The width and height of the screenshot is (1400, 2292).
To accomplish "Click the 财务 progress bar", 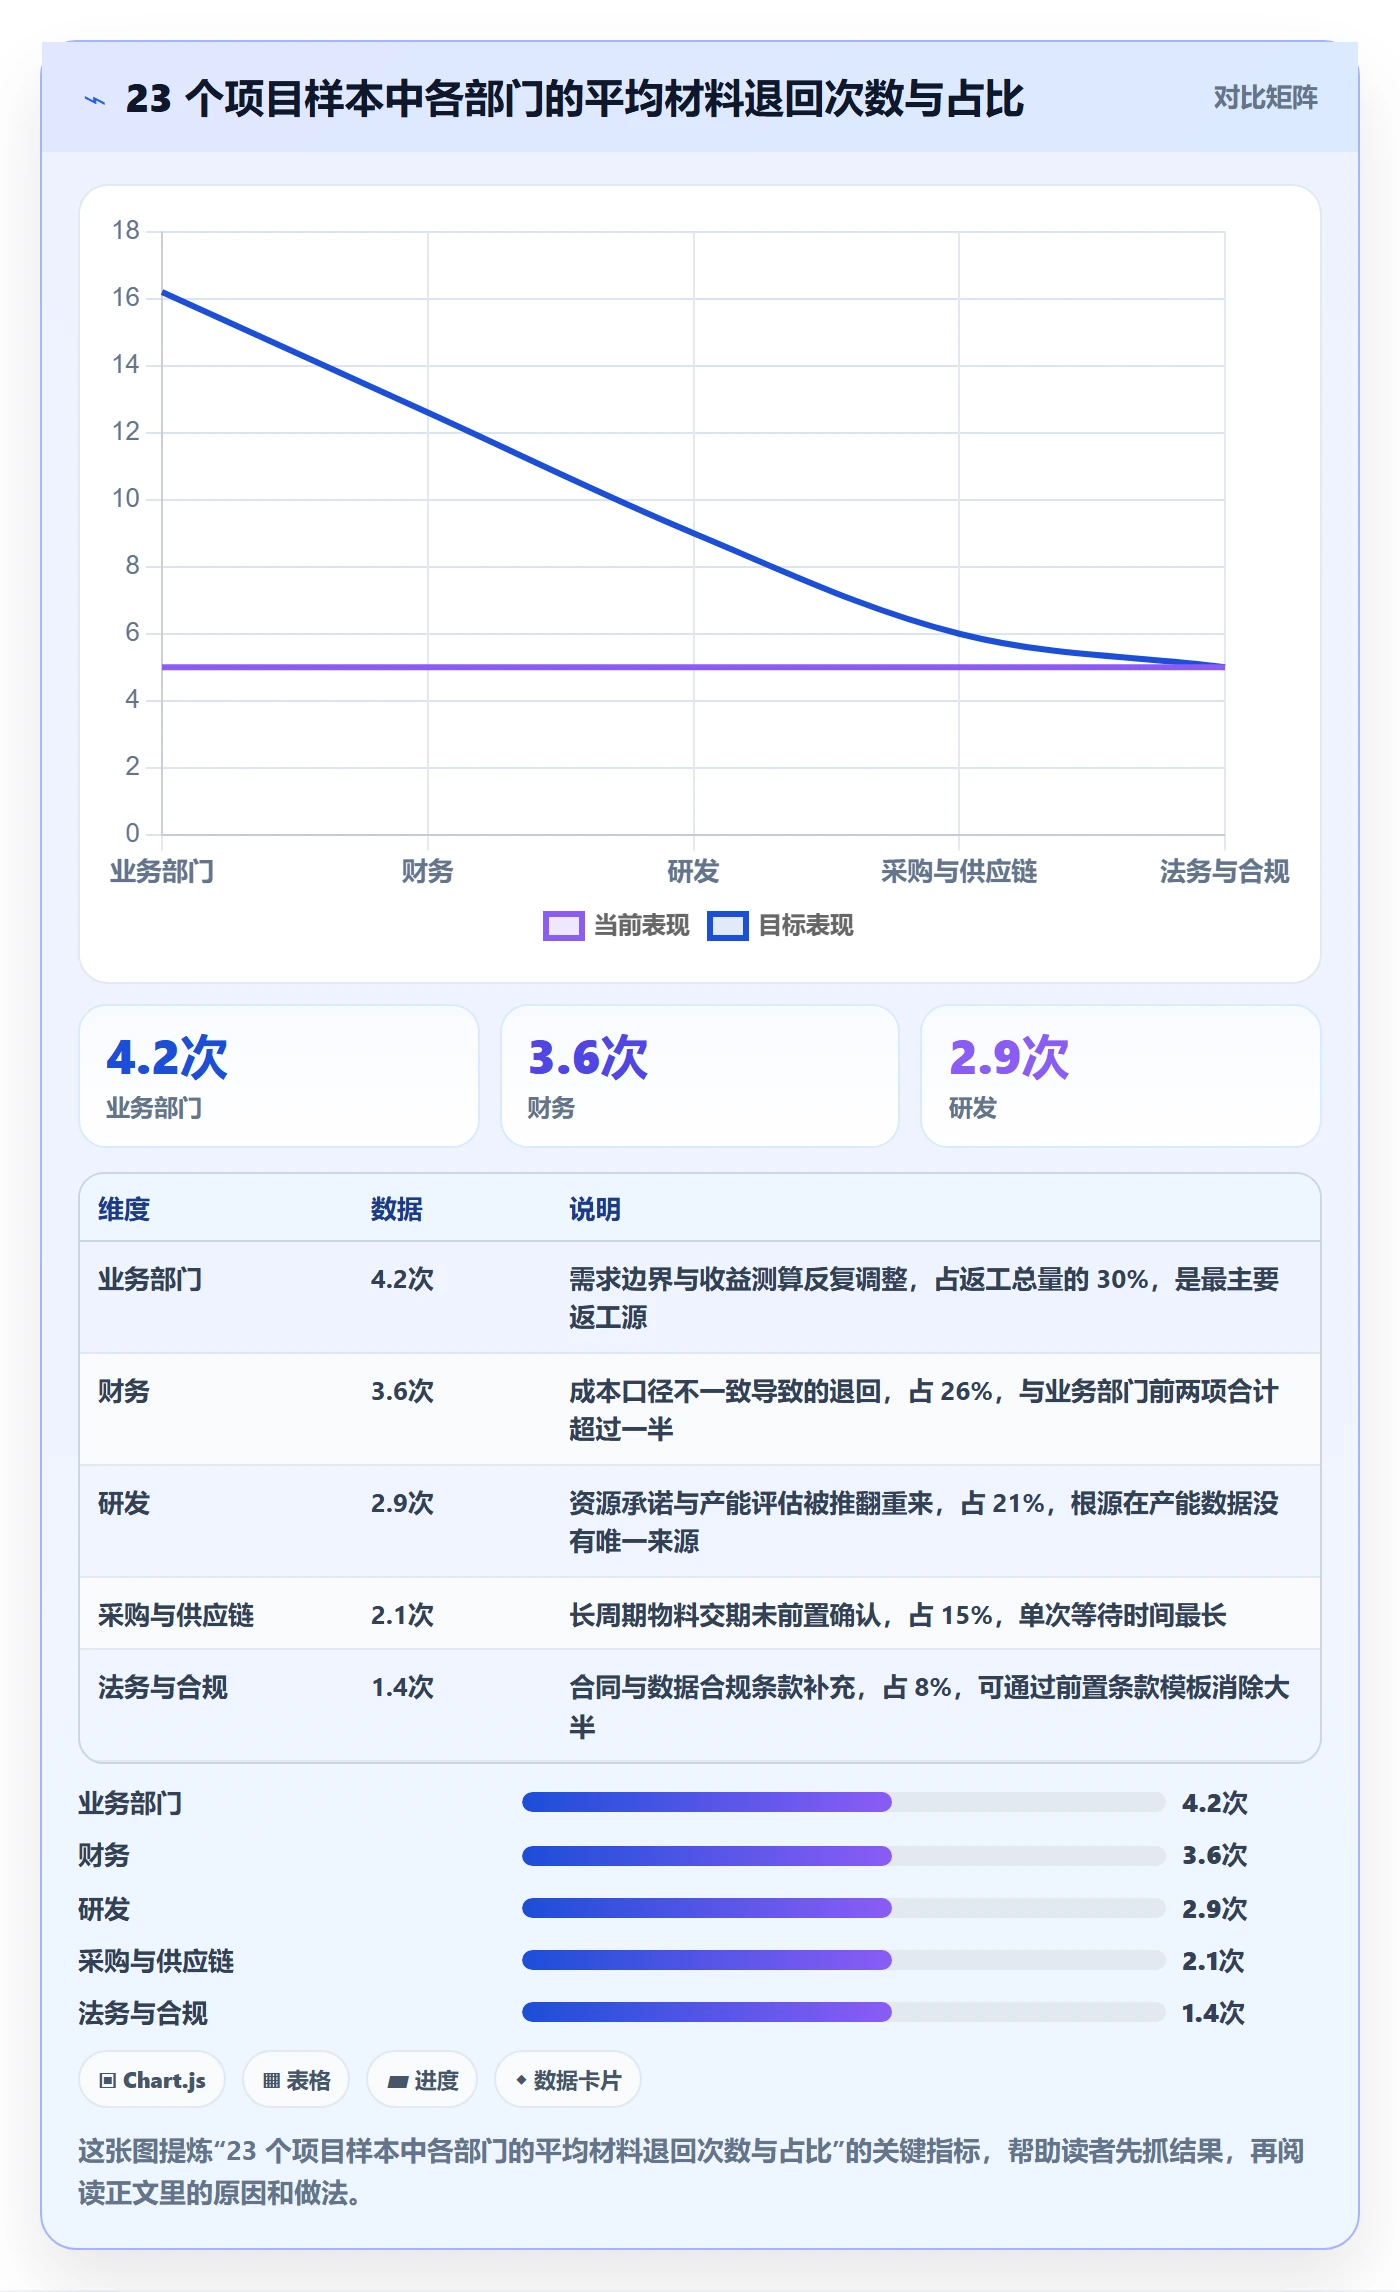I will pos(843,1855).
